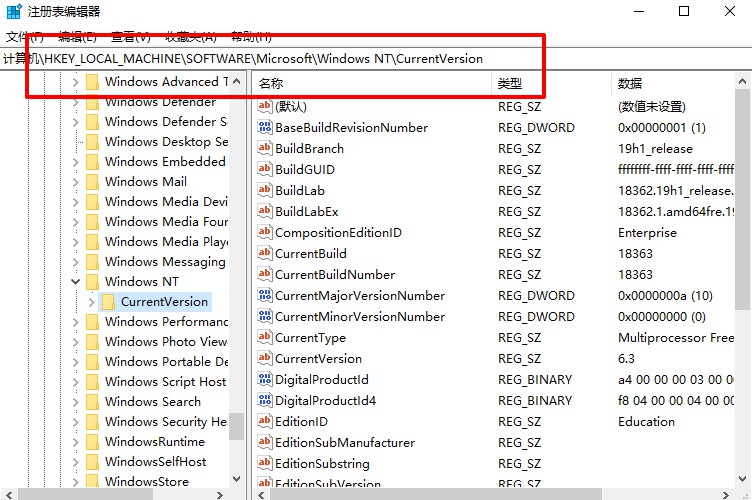Select the Windows Desktop Search key
The width and height of the screenshot is (752, 500).
[166, 142]
